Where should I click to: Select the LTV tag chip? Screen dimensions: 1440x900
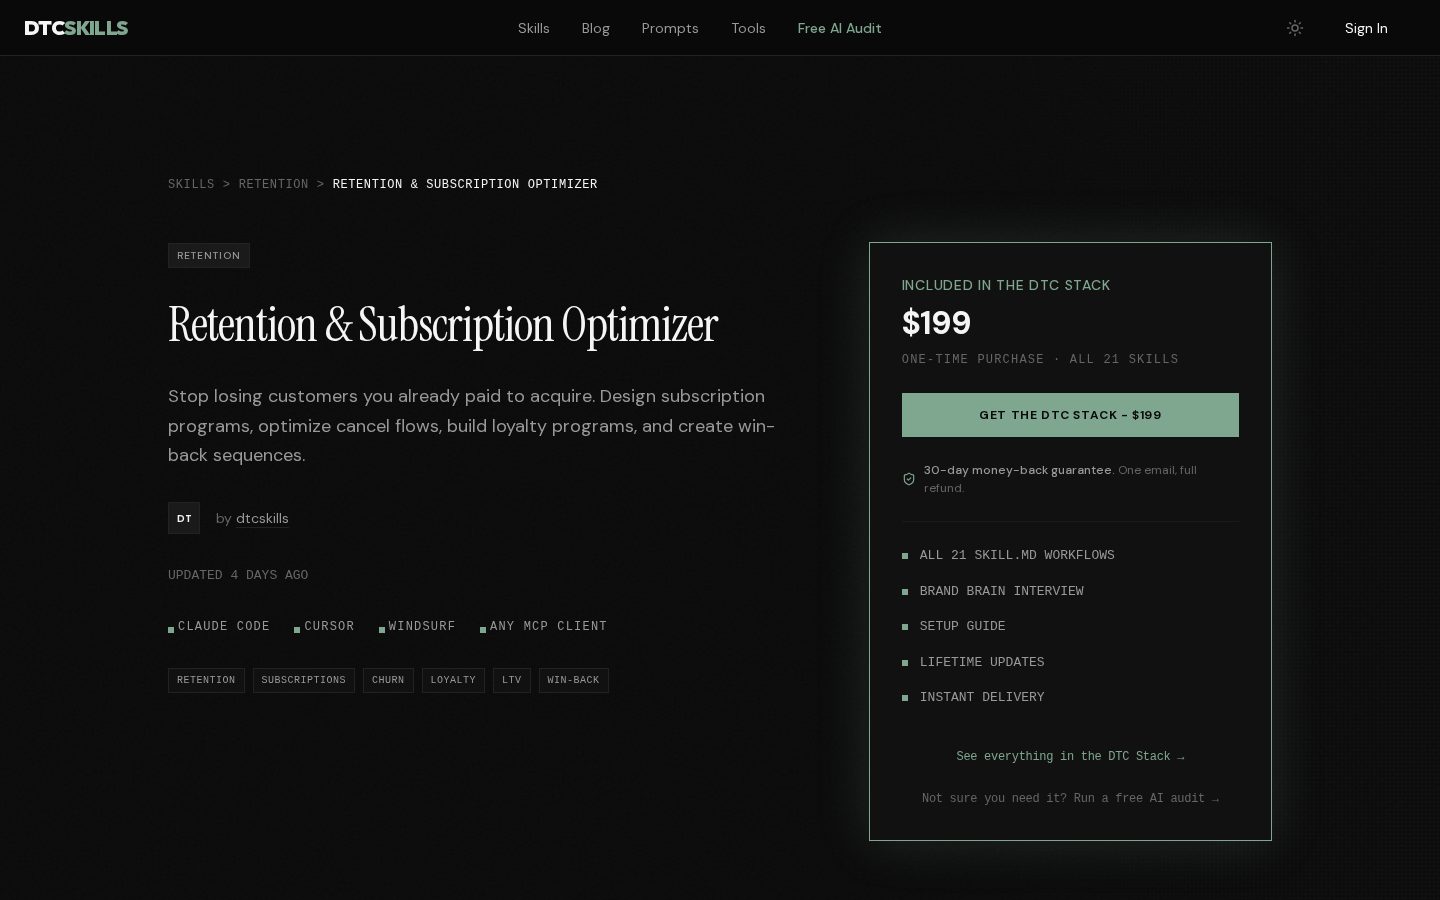512,680
